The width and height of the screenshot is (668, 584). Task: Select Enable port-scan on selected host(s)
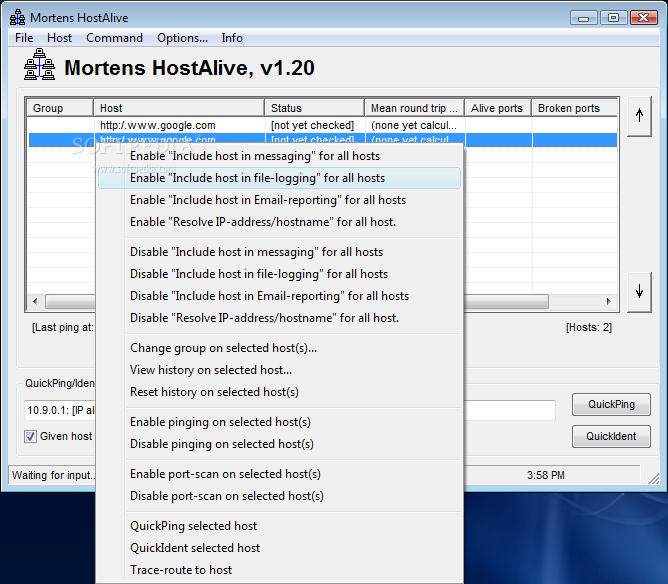pyautogui.click(x=279, y=474)
